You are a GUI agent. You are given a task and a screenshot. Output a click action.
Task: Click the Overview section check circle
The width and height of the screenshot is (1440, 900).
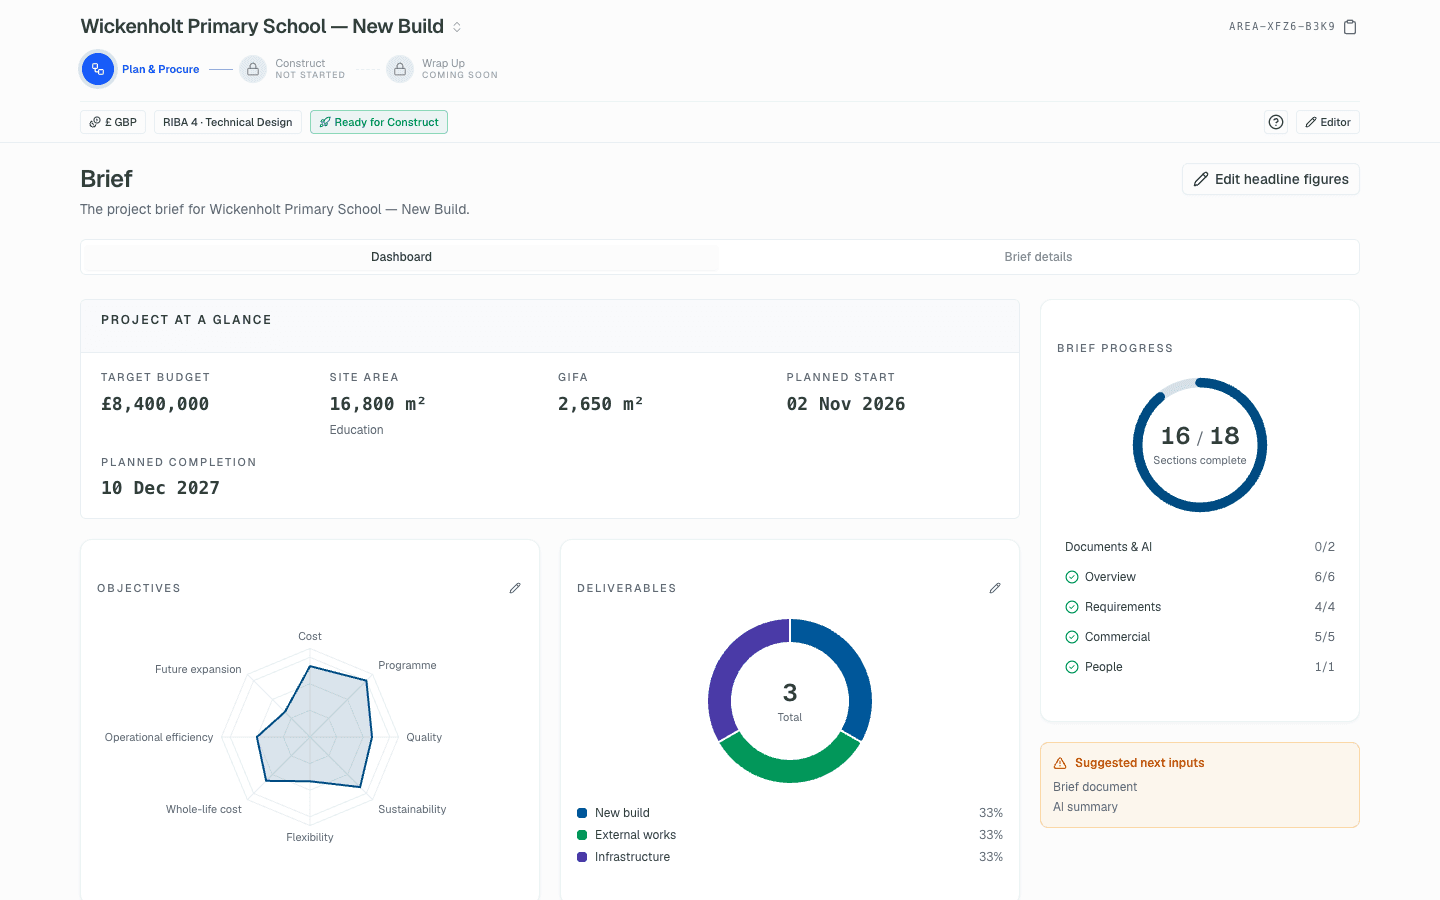coord(1072,577)
